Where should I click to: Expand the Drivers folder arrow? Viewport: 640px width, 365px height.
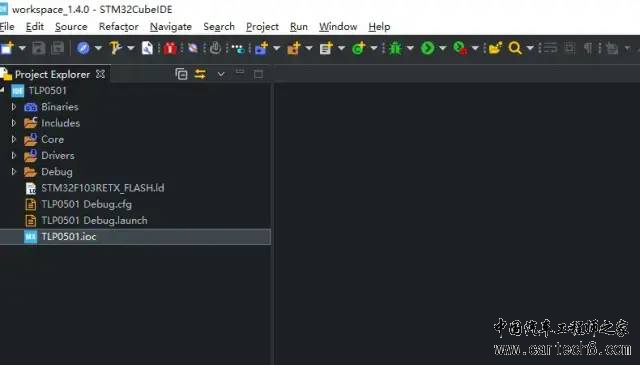coord(13,156)
